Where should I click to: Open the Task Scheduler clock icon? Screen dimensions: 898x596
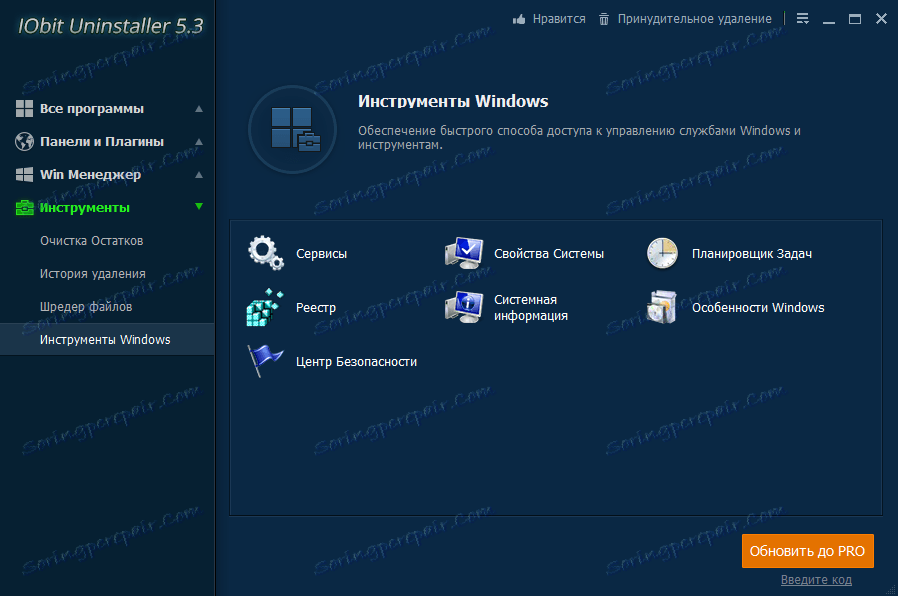(662, 253)
